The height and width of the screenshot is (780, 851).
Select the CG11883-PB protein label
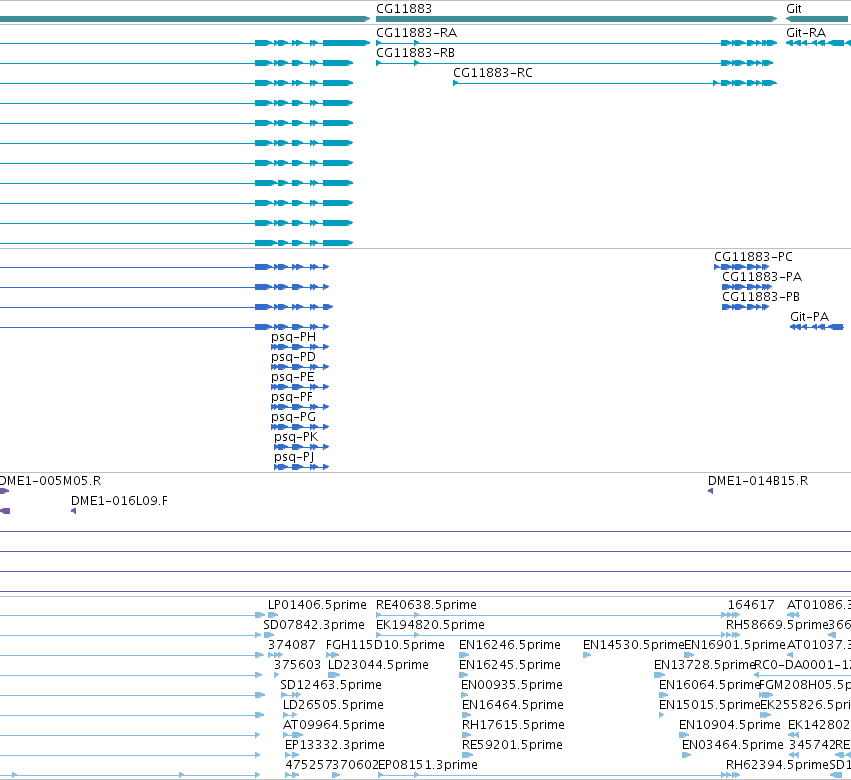(760, 297)
